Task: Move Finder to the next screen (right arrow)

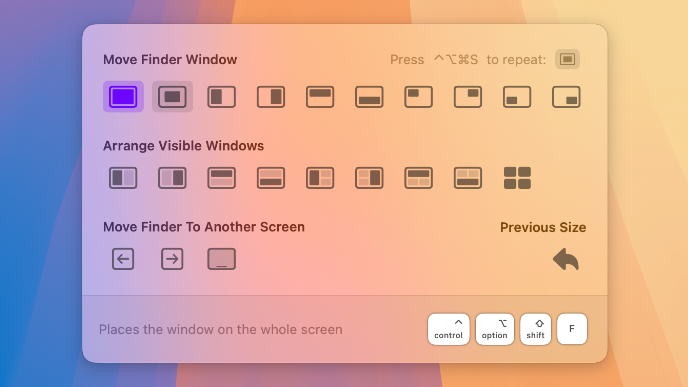Action: pyautogui.click(x=172, y=259)
